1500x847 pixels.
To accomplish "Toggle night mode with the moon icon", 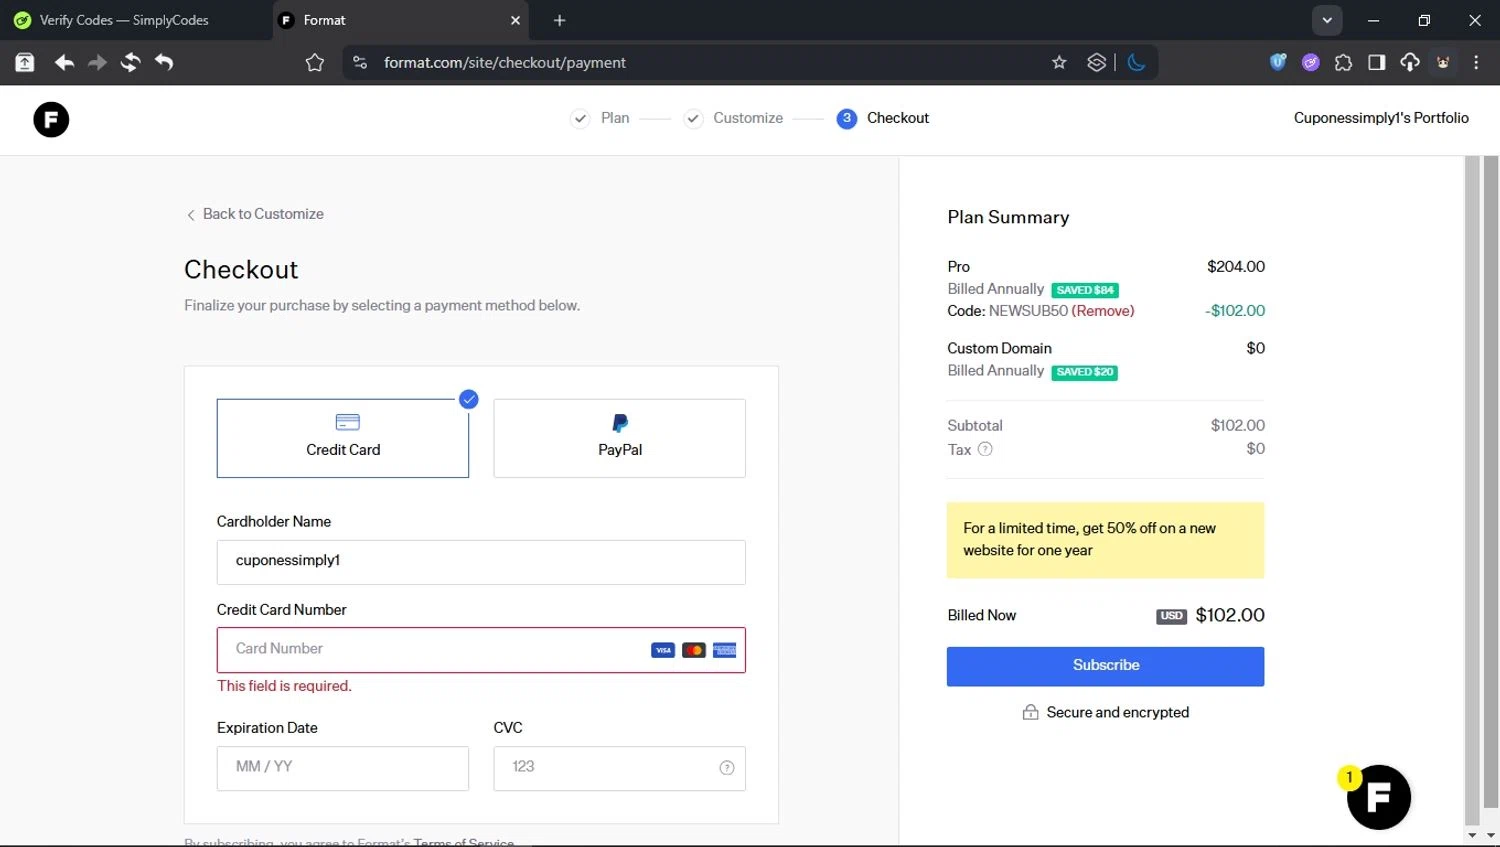I will click(1136, 62).
